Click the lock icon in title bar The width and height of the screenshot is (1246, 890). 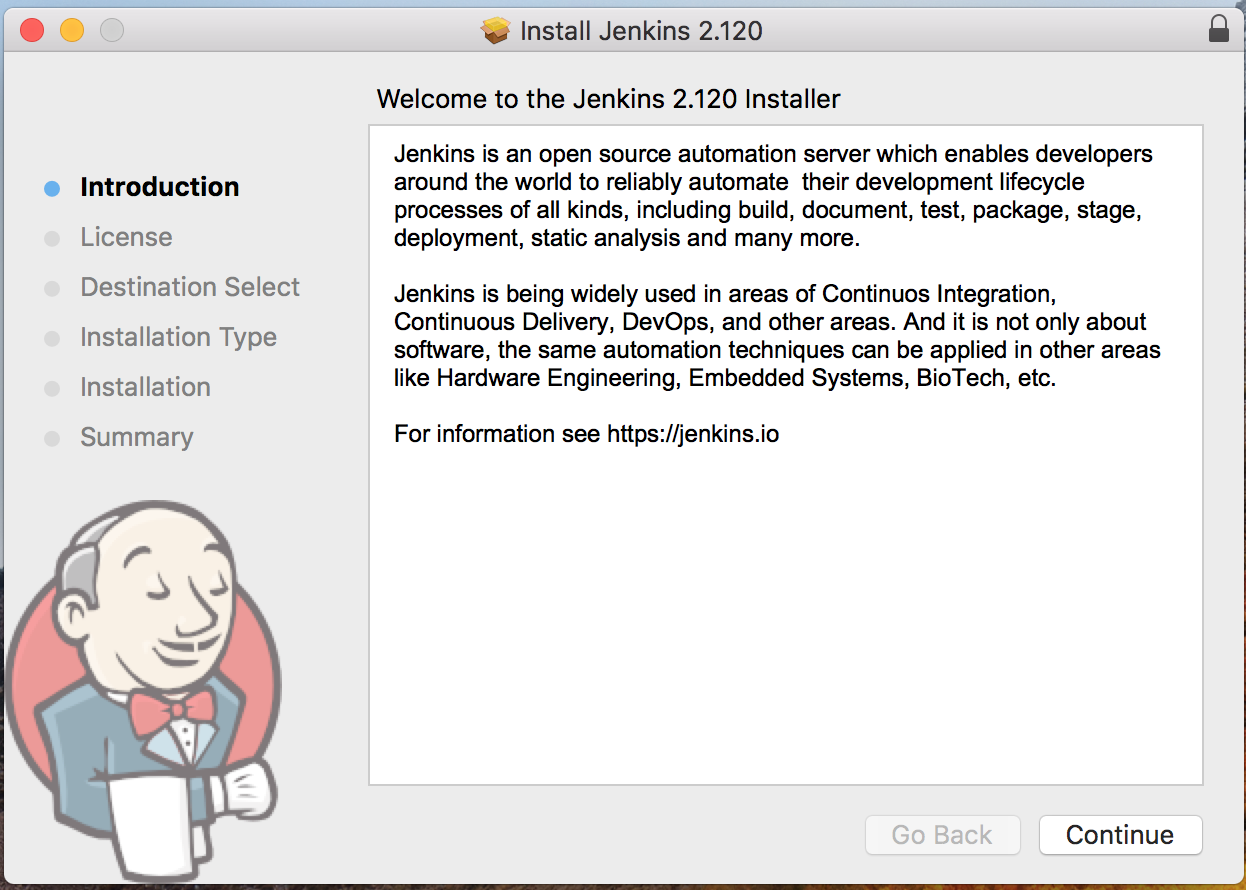click(1218, 29)
